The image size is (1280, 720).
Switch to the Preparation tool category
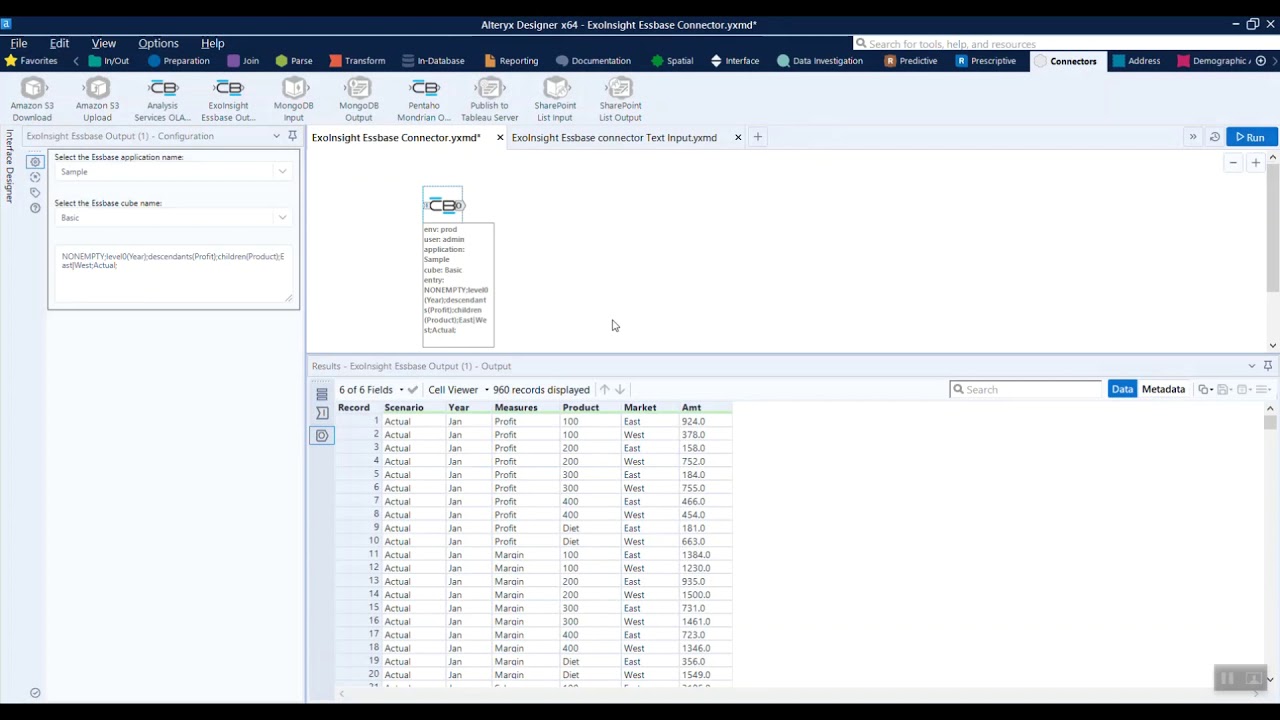(x=179, y=61)
